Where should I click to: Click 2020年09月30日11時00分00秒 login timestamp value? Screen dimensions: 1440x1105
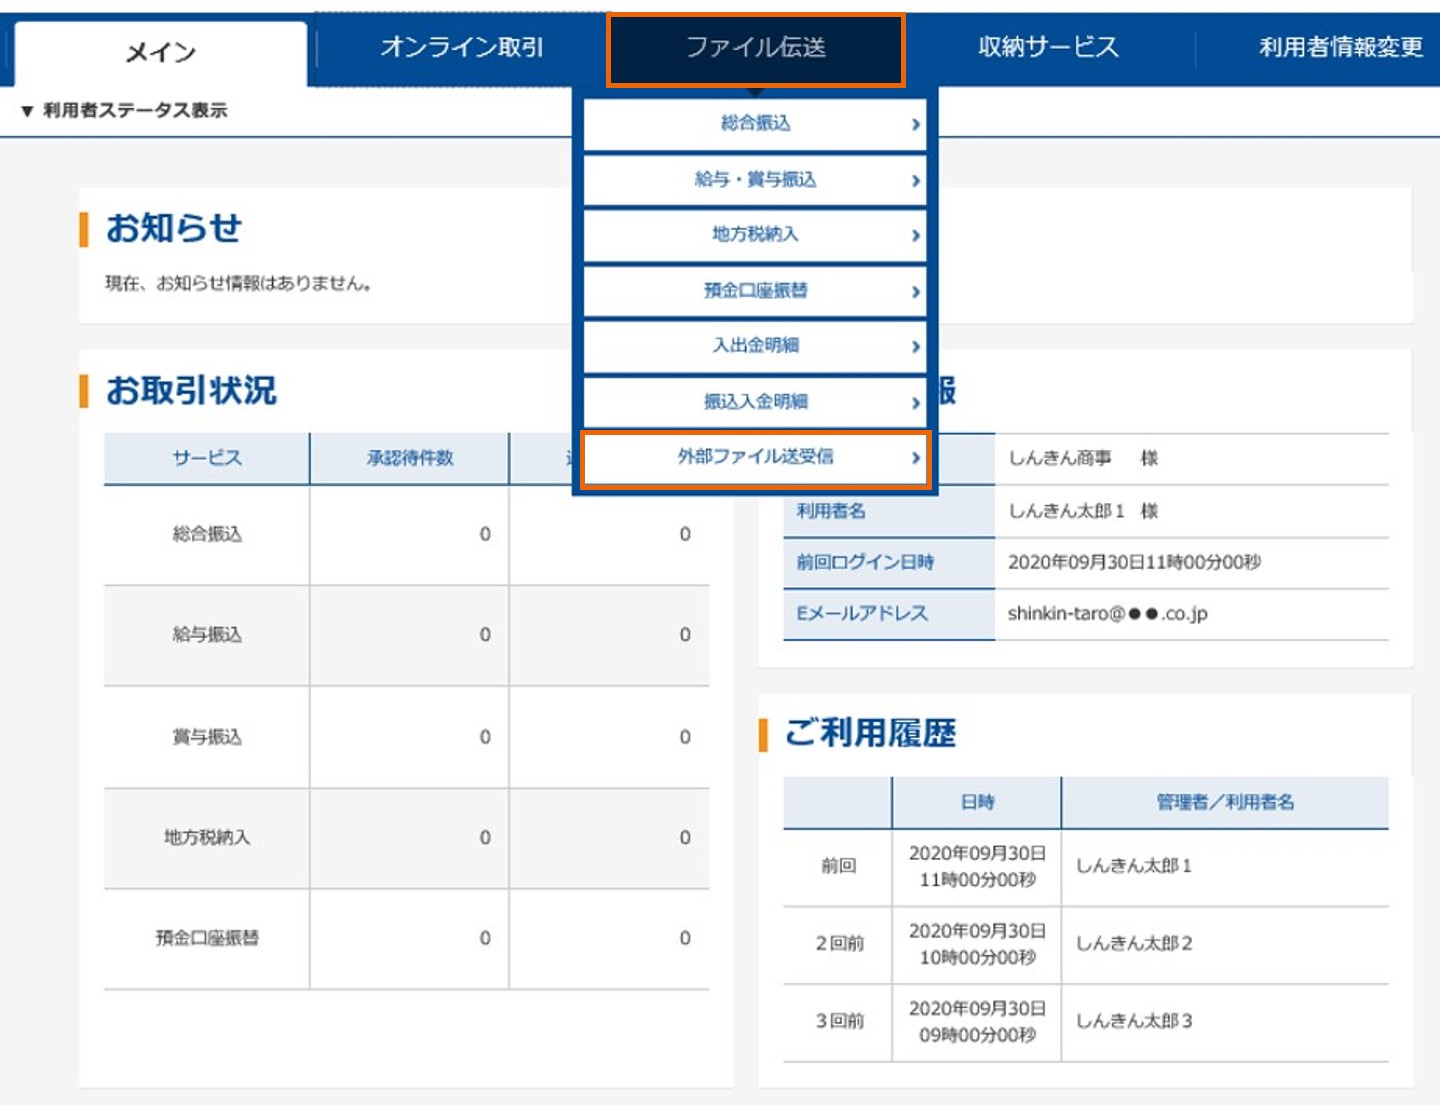1134,562
